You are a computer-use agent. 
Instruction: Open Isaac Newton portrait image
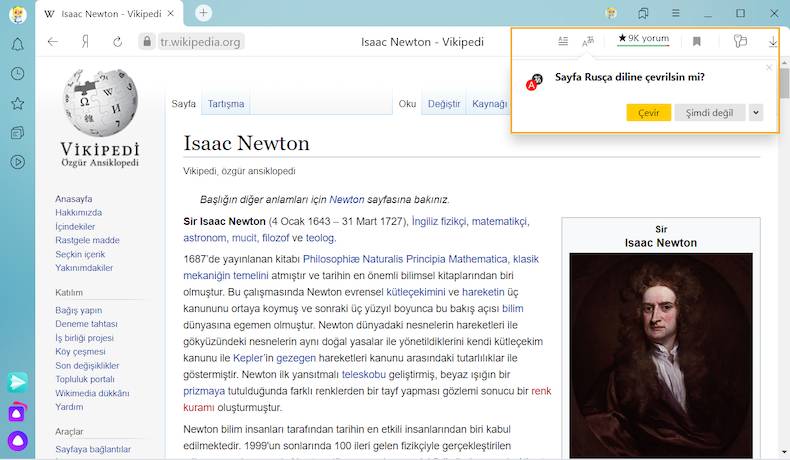(x=660, y=354)
